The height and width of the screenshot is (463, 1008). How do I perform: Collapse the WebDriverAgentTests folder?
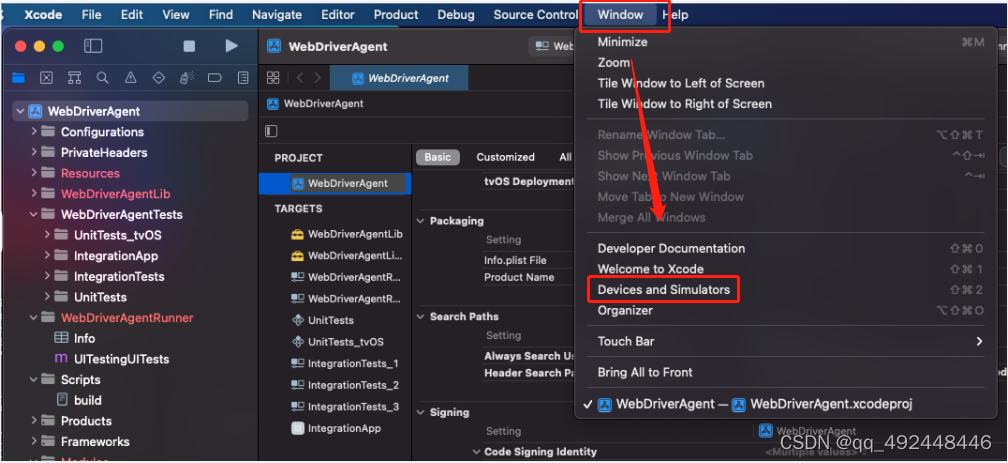coord(34,214)
